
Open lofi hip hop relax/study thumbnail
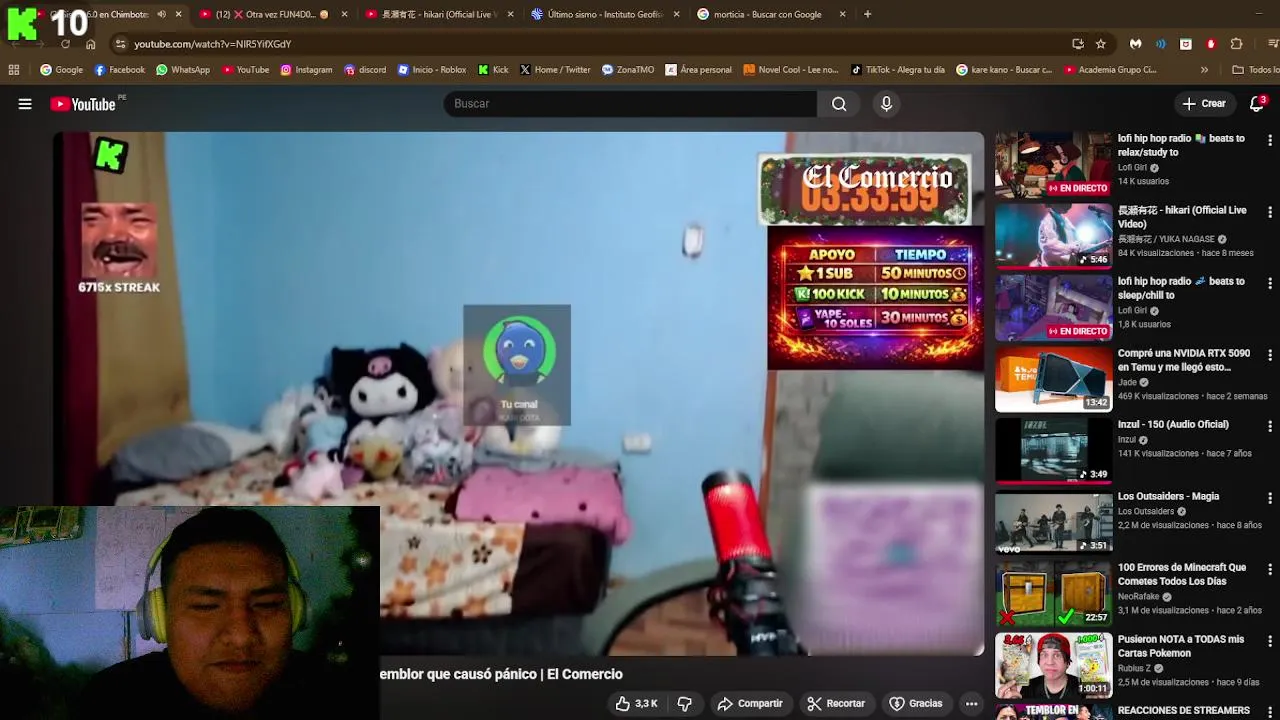coord(1053,166)
